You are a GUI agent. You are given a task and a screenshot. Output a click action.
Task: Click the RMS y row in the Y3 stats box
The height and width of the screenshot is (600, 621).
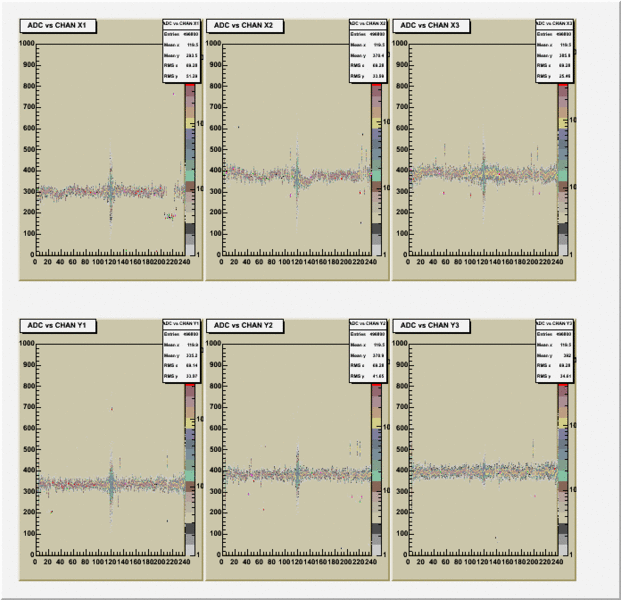554,376
